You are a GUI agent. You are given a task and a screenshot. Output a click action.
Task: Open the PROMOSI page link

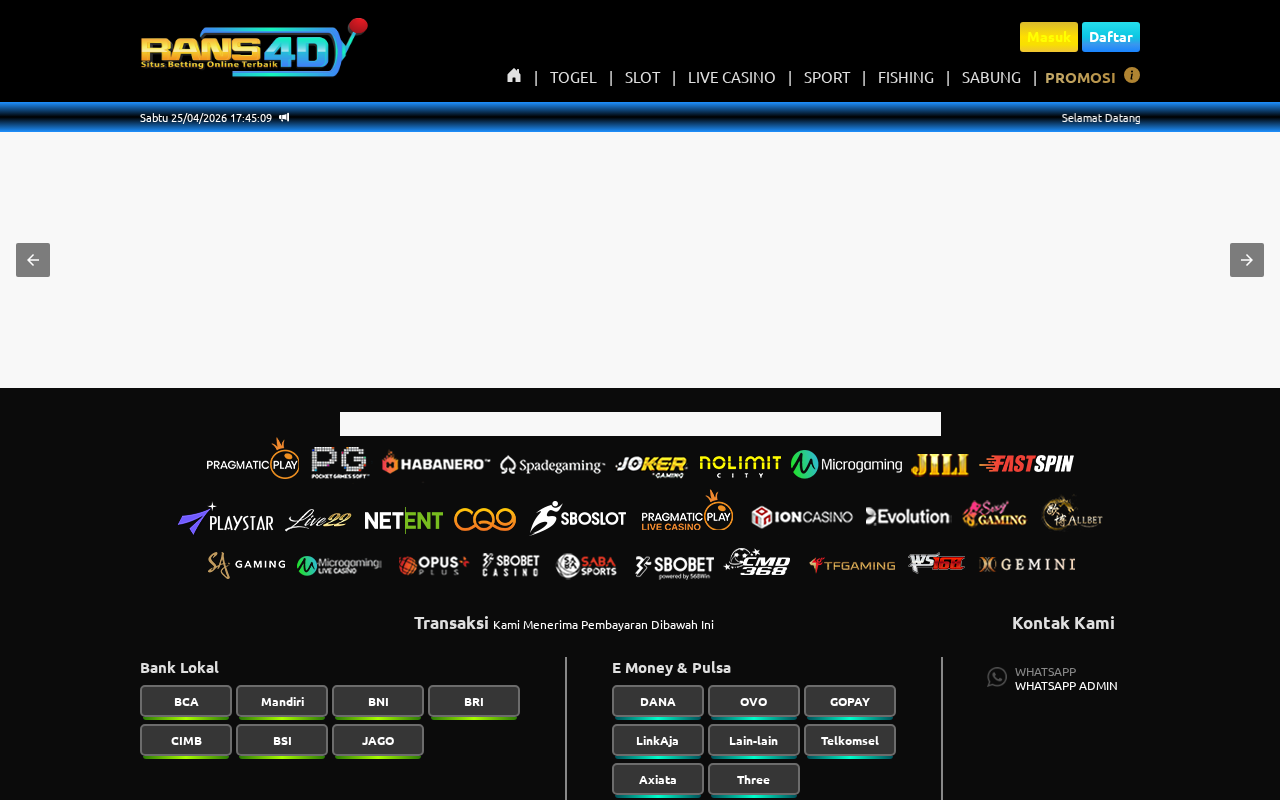click(1080, 77)
